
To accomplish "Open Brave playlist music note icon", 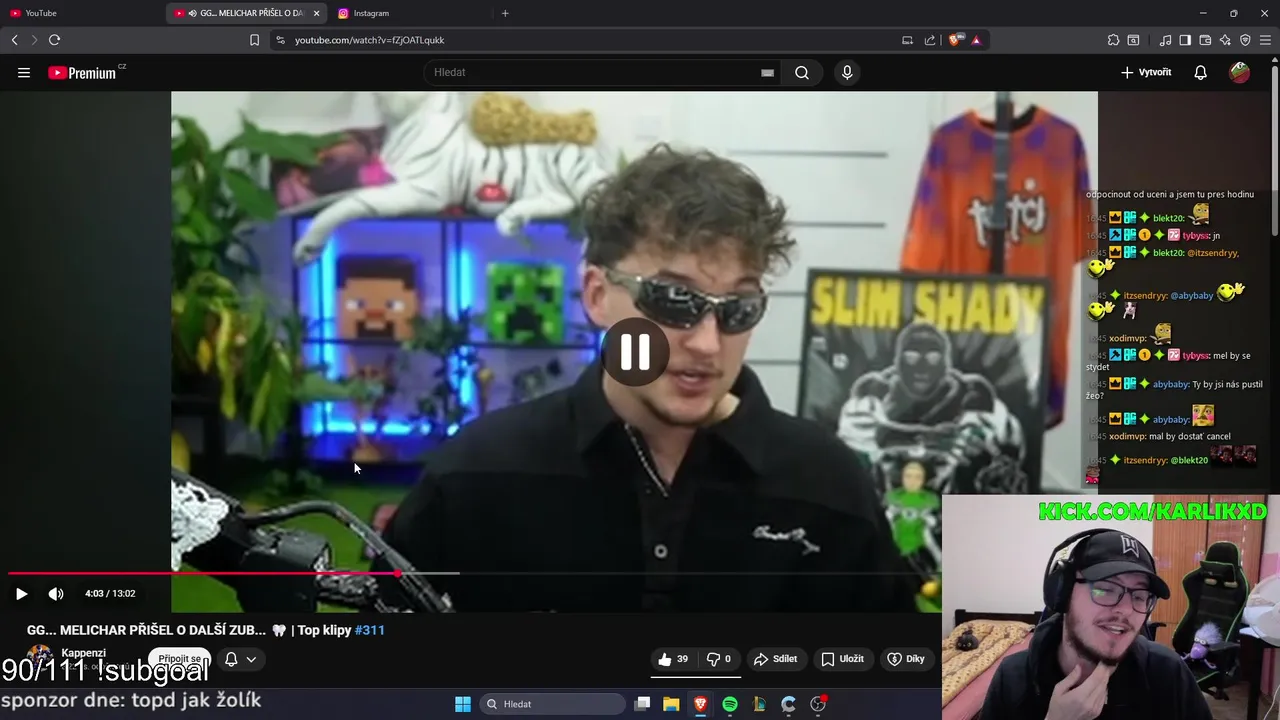I will pyautogui.click(x=1165, y=40).
